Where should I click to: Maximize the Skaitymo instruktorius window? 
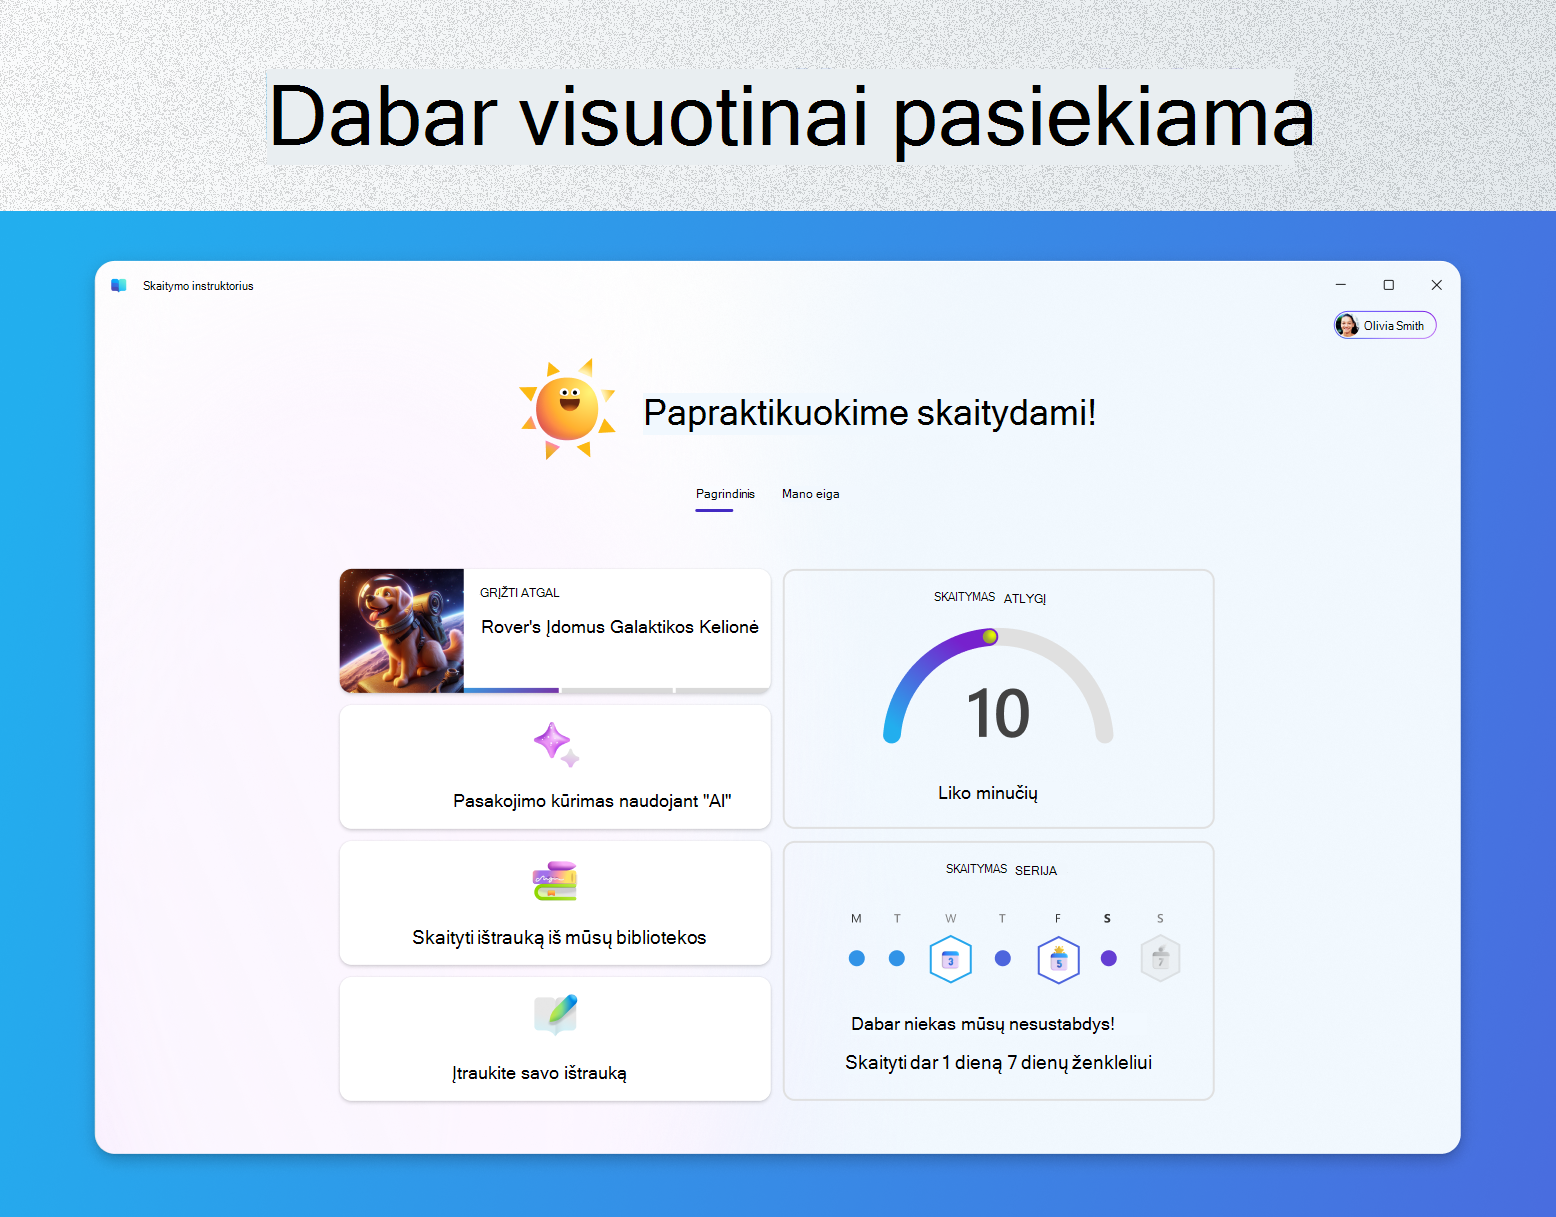click(x=1389, y=285)
